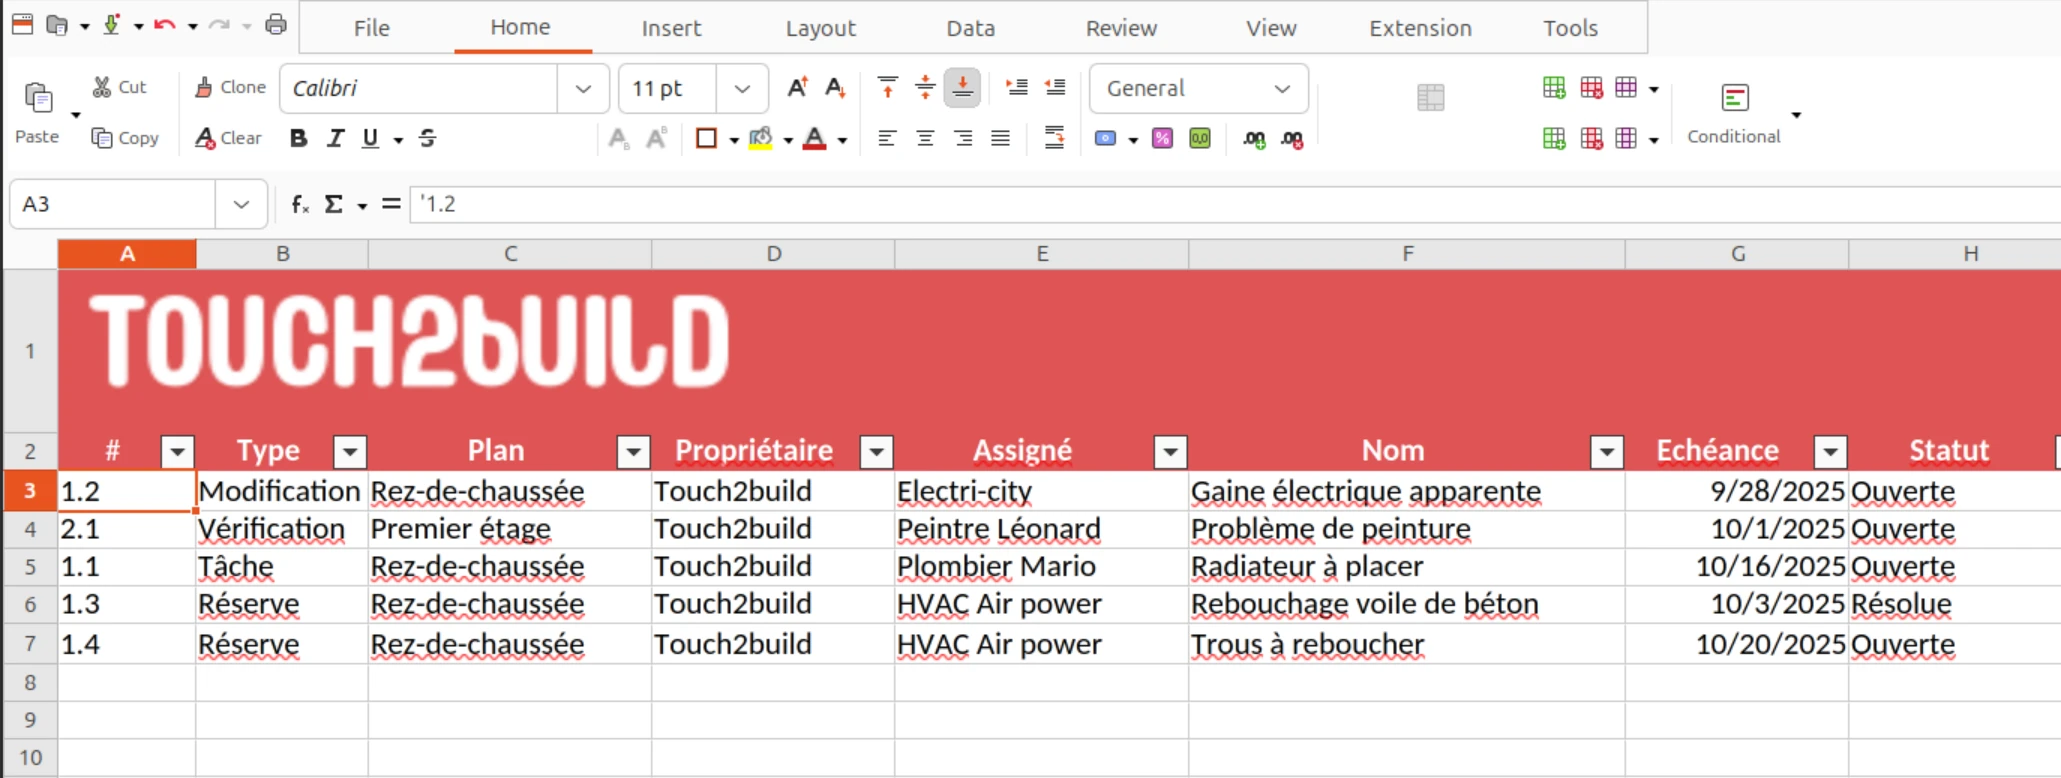Click the Conditional formatting button
The width and height of the screenshot is (2061, 778).
point(1734,112)
